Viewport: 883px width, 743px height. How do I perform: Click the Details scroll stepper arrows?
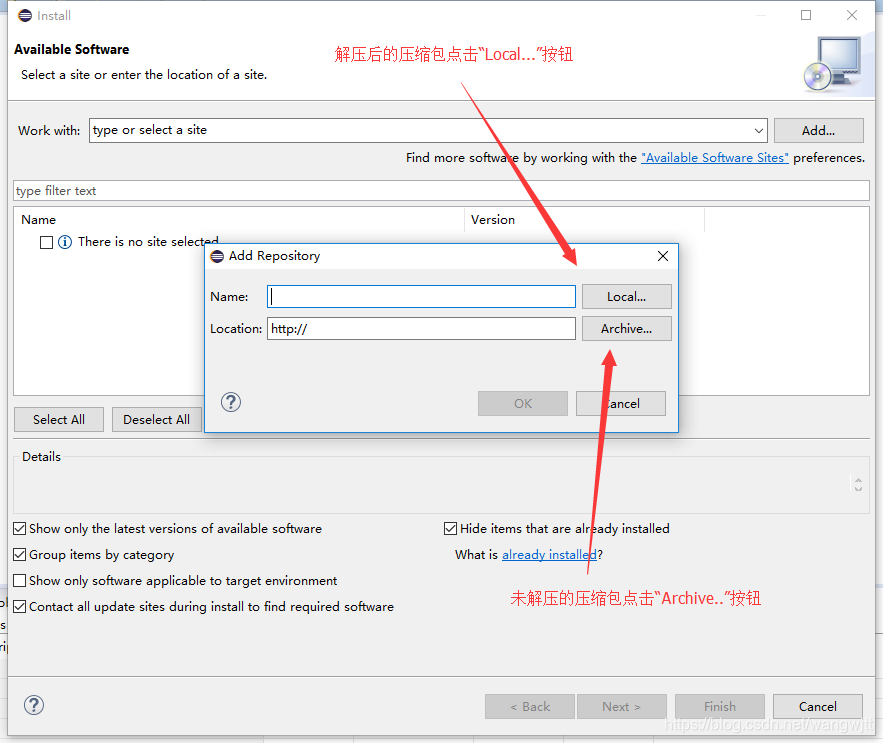click(858, 484)
